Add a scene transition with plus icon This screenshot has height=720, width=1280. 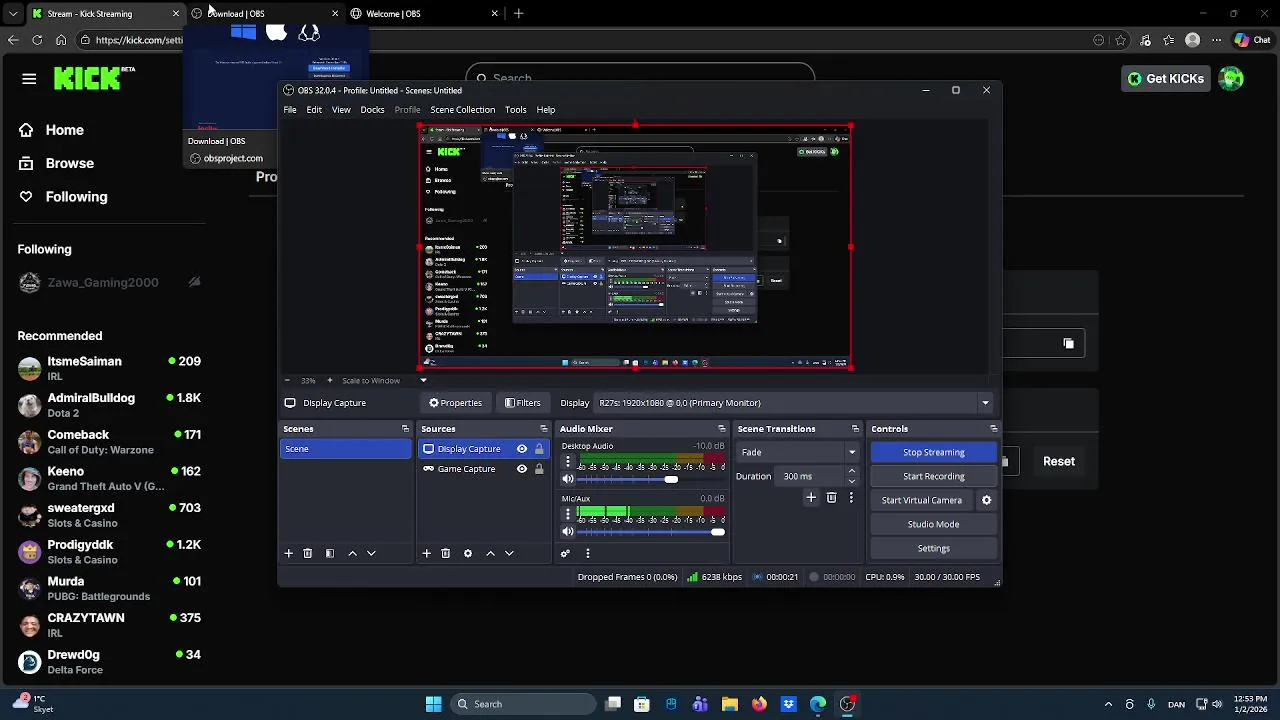811,497
